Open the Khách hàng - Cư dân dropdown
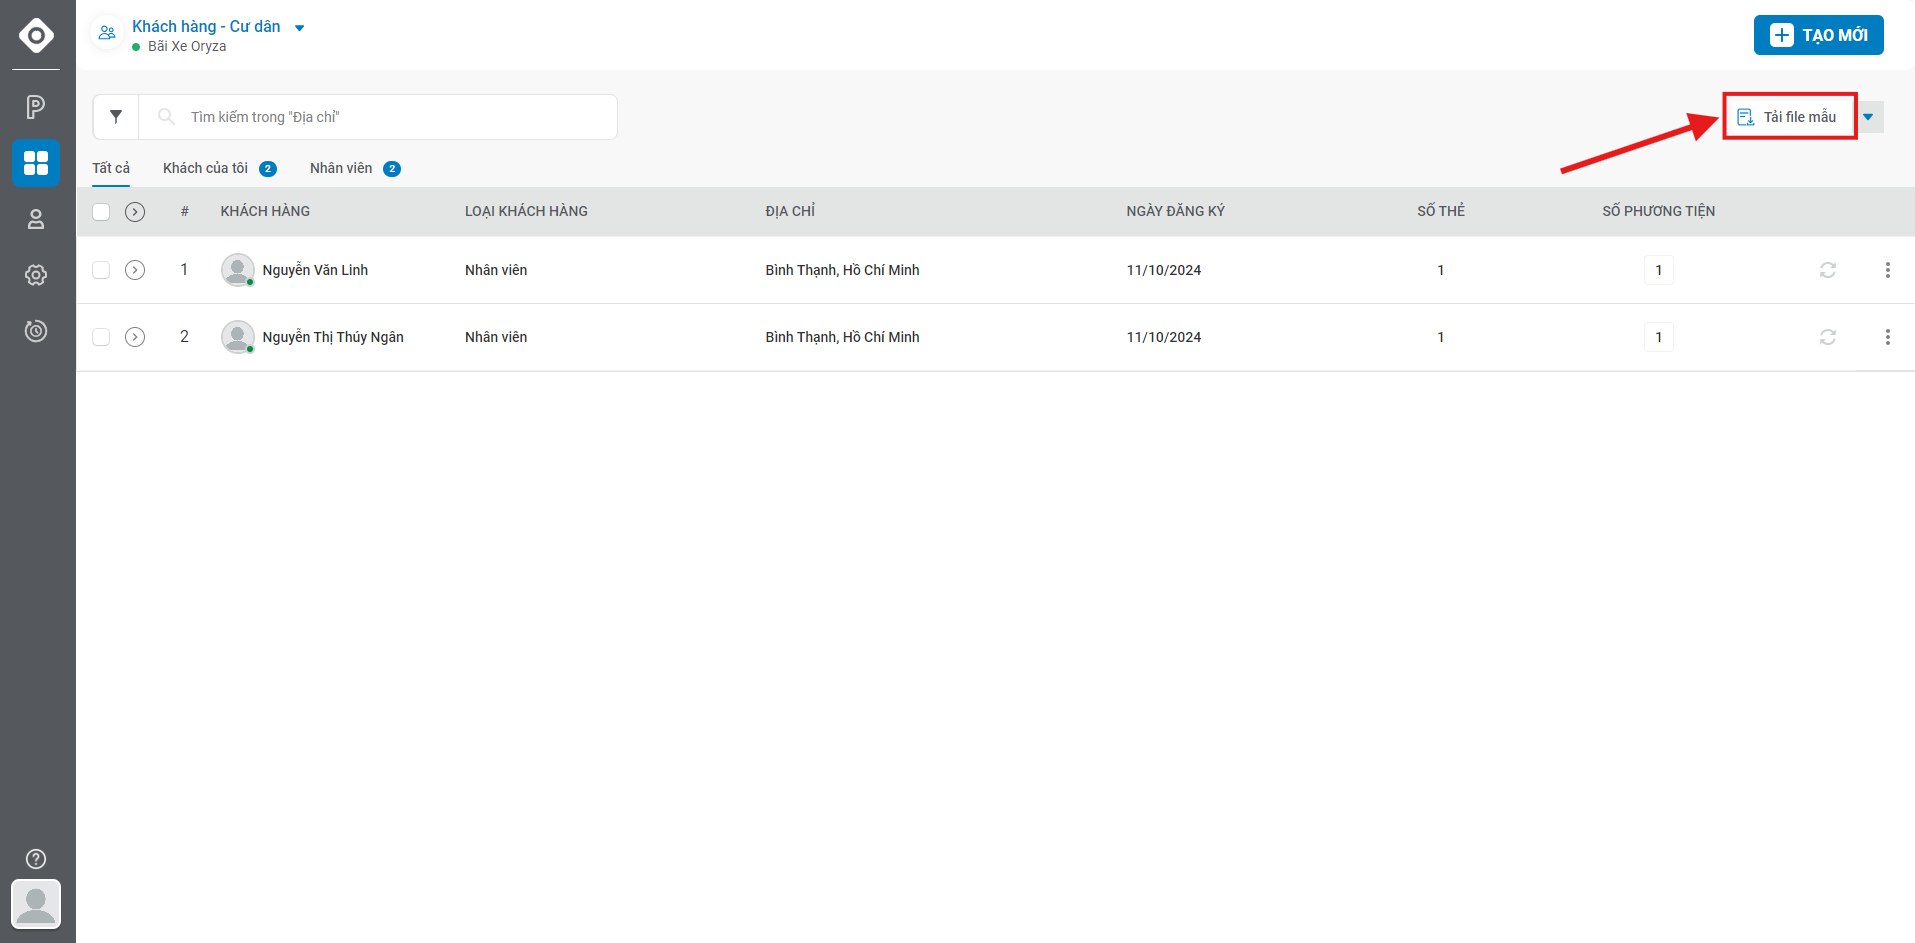The width and height of the screenshot is (1915, 943). click(x=218, y=27)
